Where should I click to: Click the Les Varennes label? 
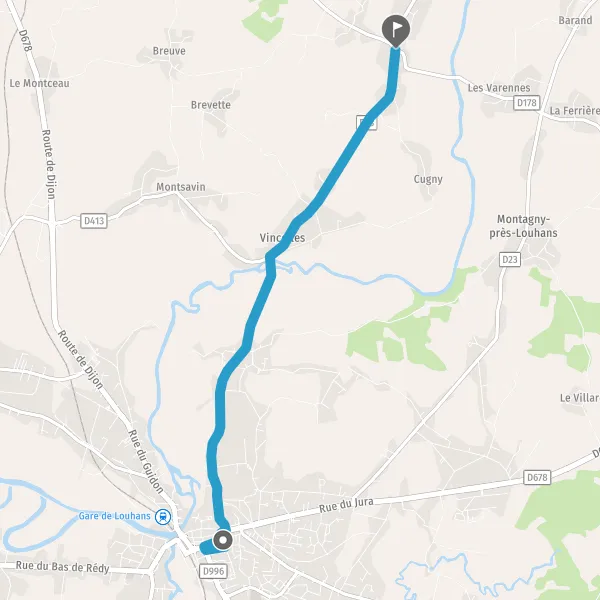[x=499, y=88]
